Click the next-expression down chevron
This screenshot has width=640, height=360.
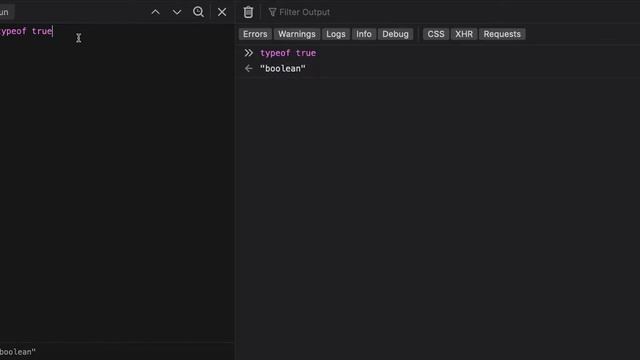[177, 12]
